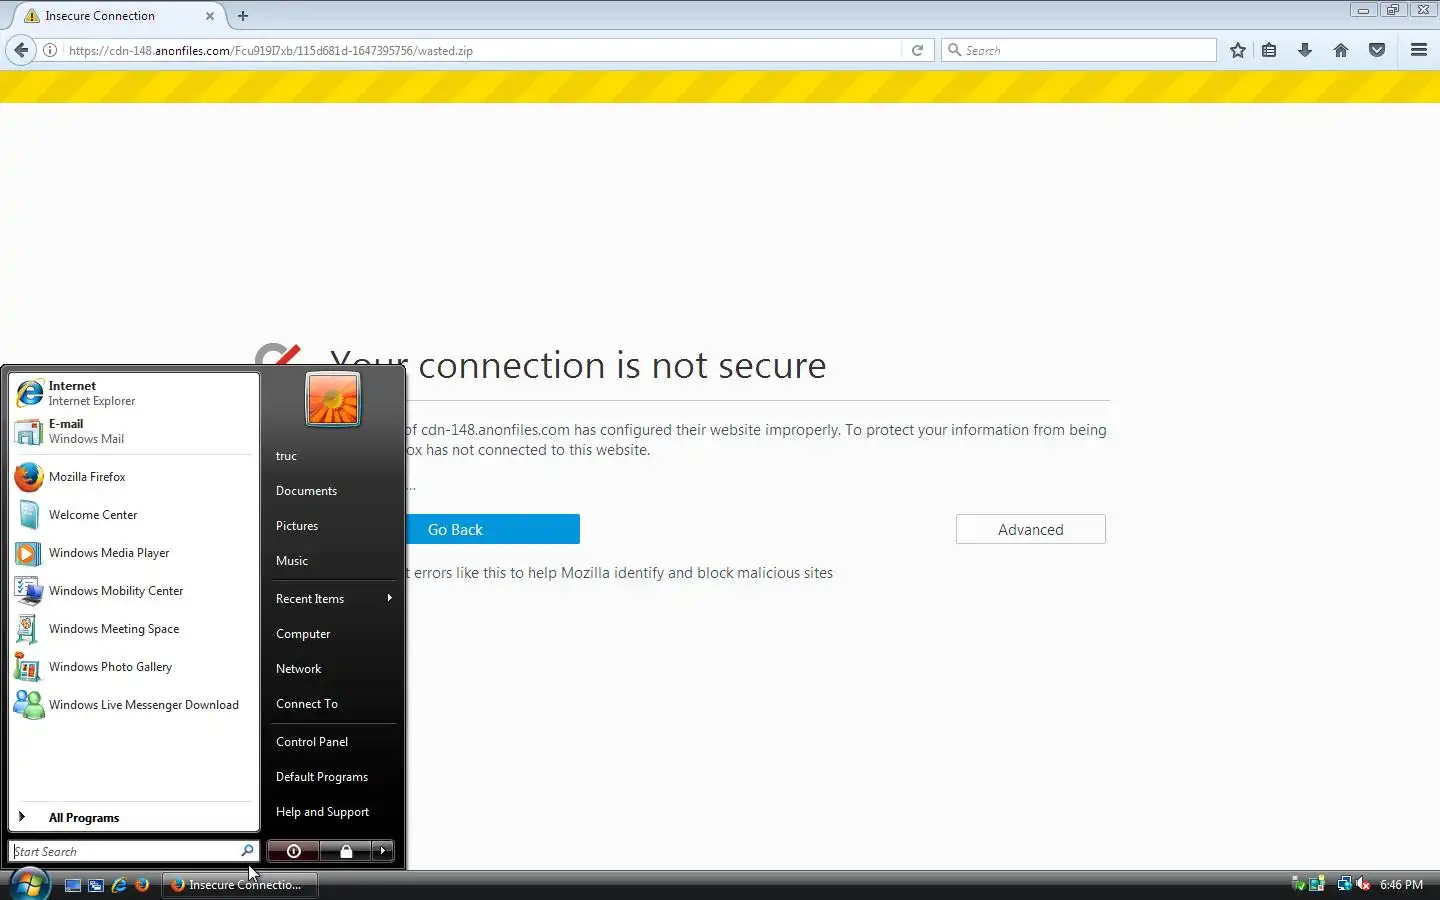Click Show Desktop quick launch icon
1440x900 pixels.
click(73, 885)
